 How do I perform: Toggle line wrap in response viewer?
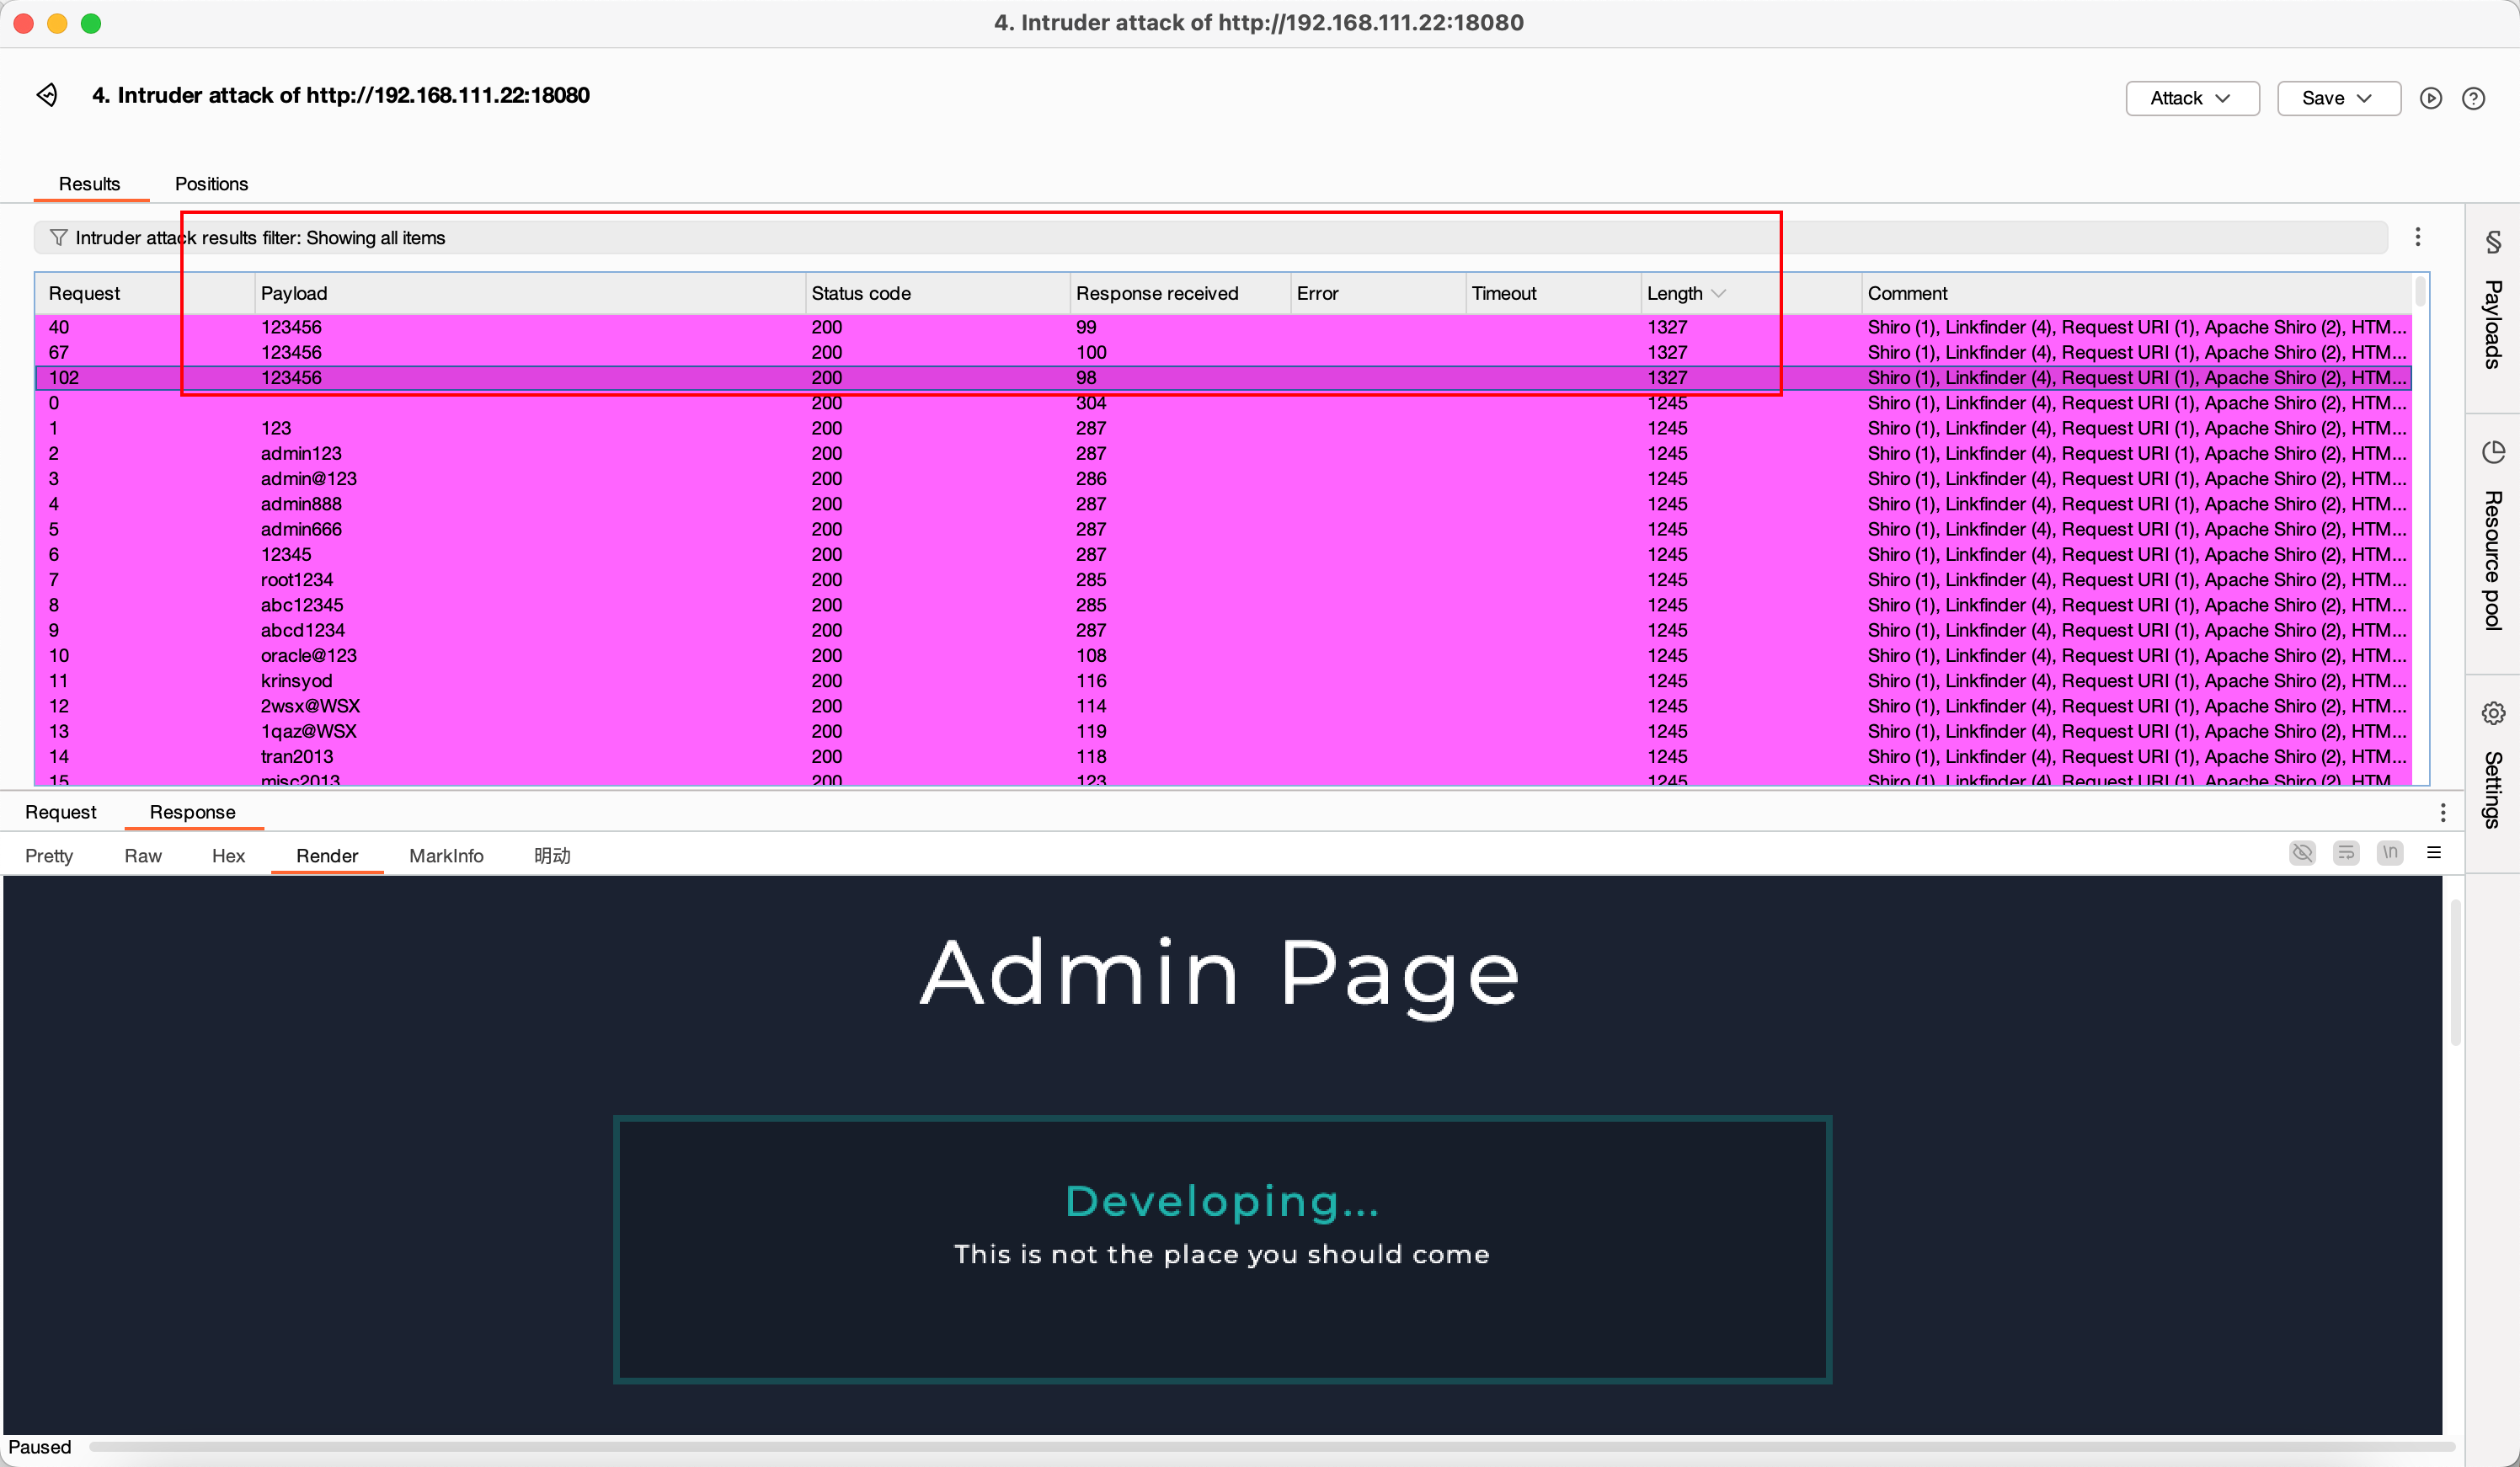click(2346, 853)
